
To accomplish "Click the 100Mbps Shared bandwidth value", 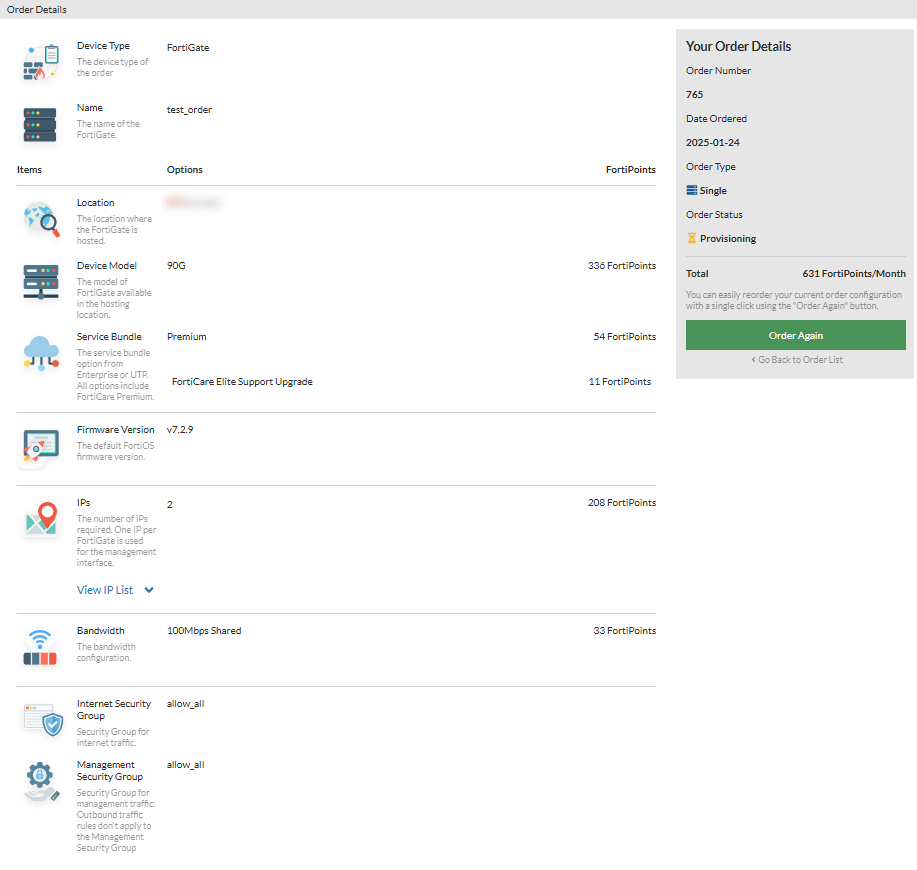I will [204, 631].
